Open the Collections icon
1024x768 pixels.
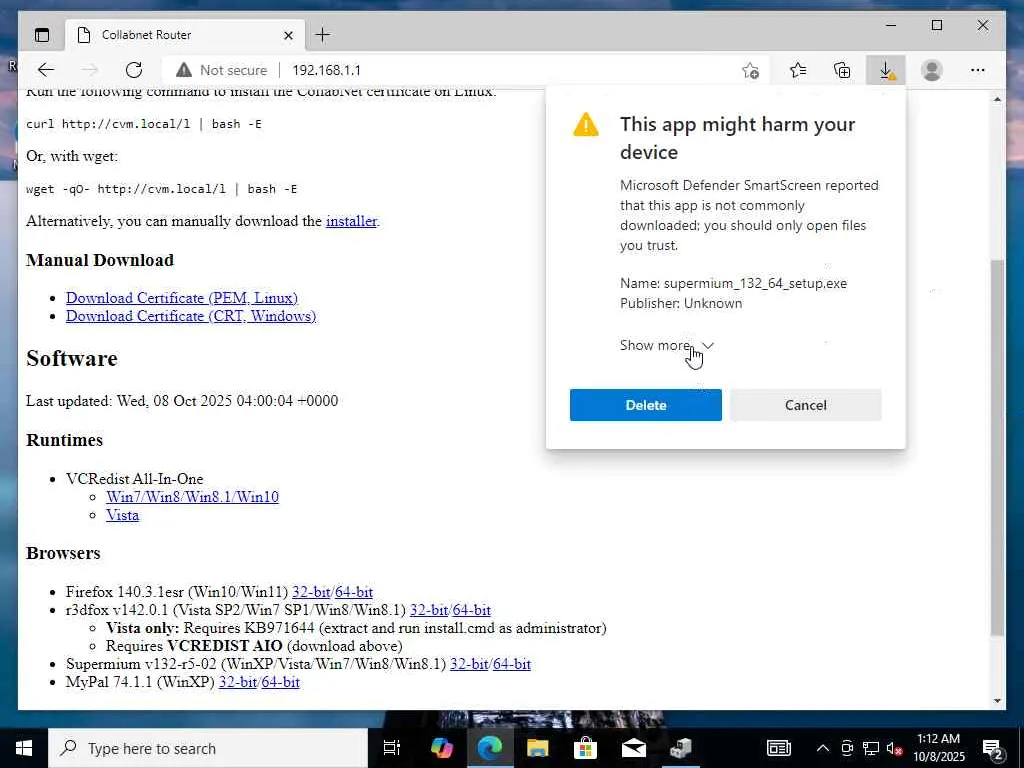842,70
